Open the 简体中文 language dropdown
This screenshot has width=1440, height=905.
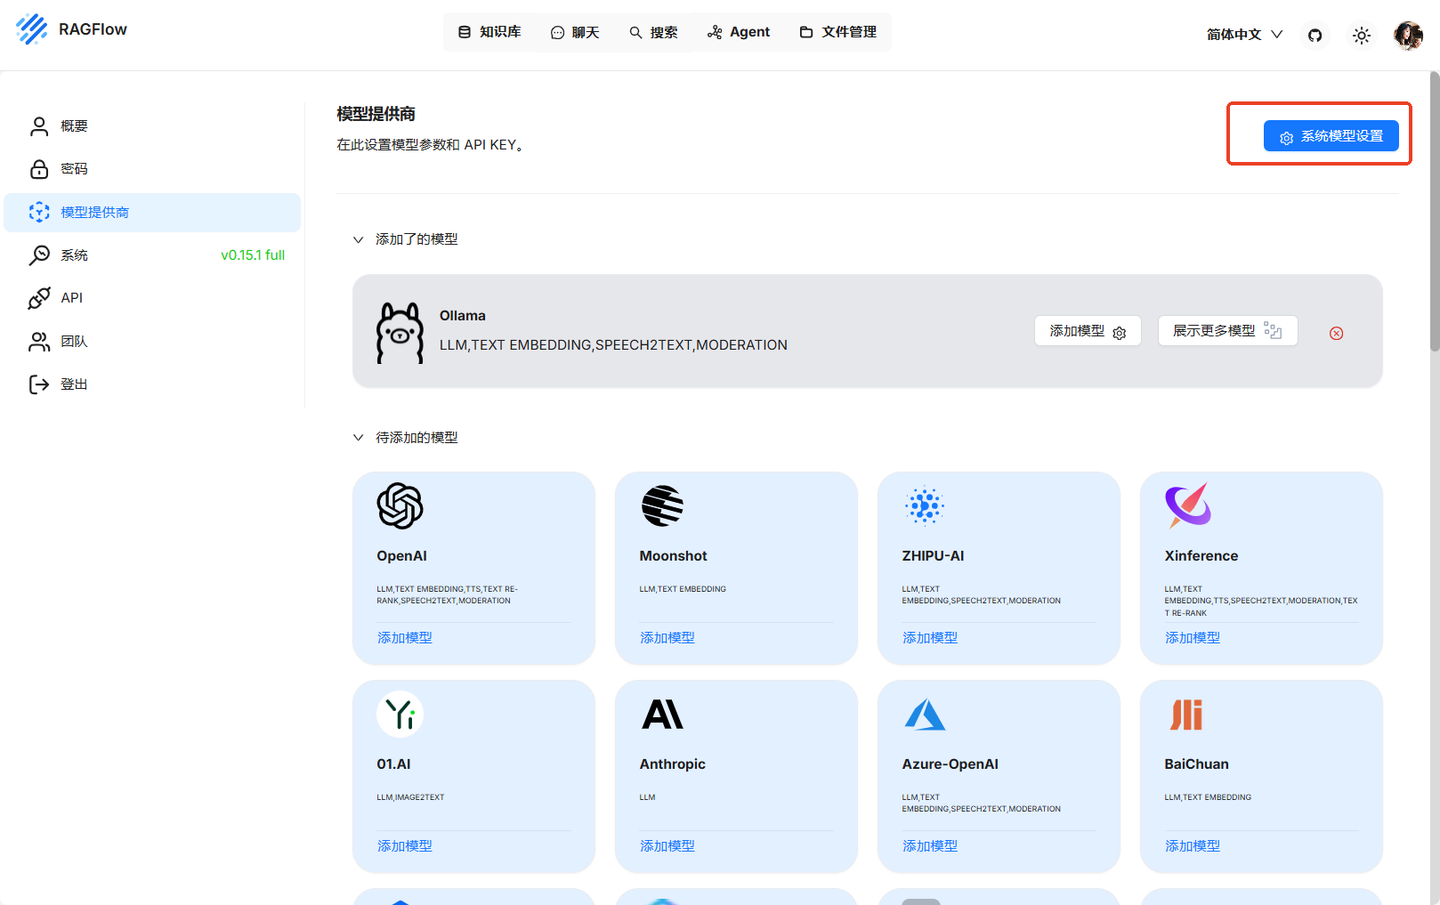click(x=1244, y=34)
